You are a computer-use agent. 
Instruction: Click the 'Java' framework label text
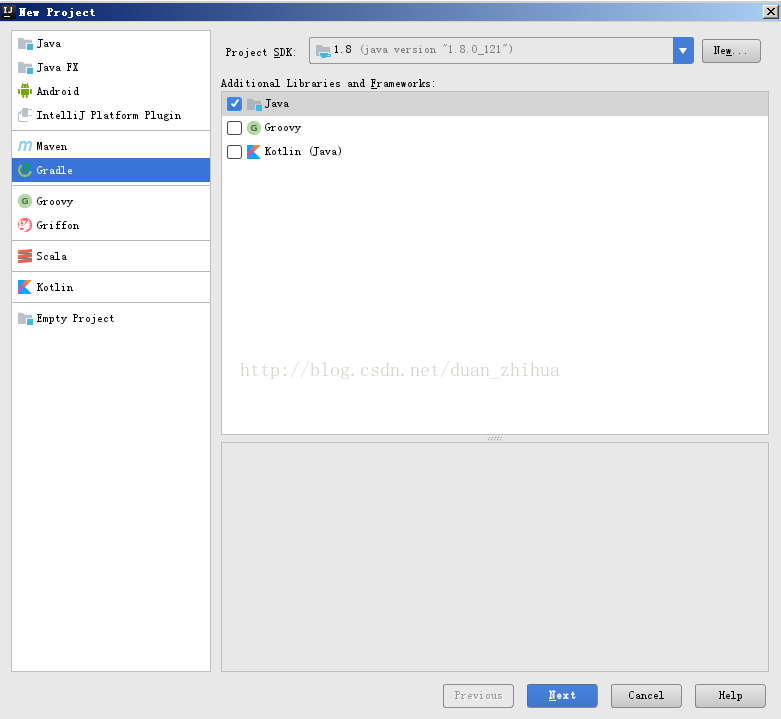click(x=276, y=104)
